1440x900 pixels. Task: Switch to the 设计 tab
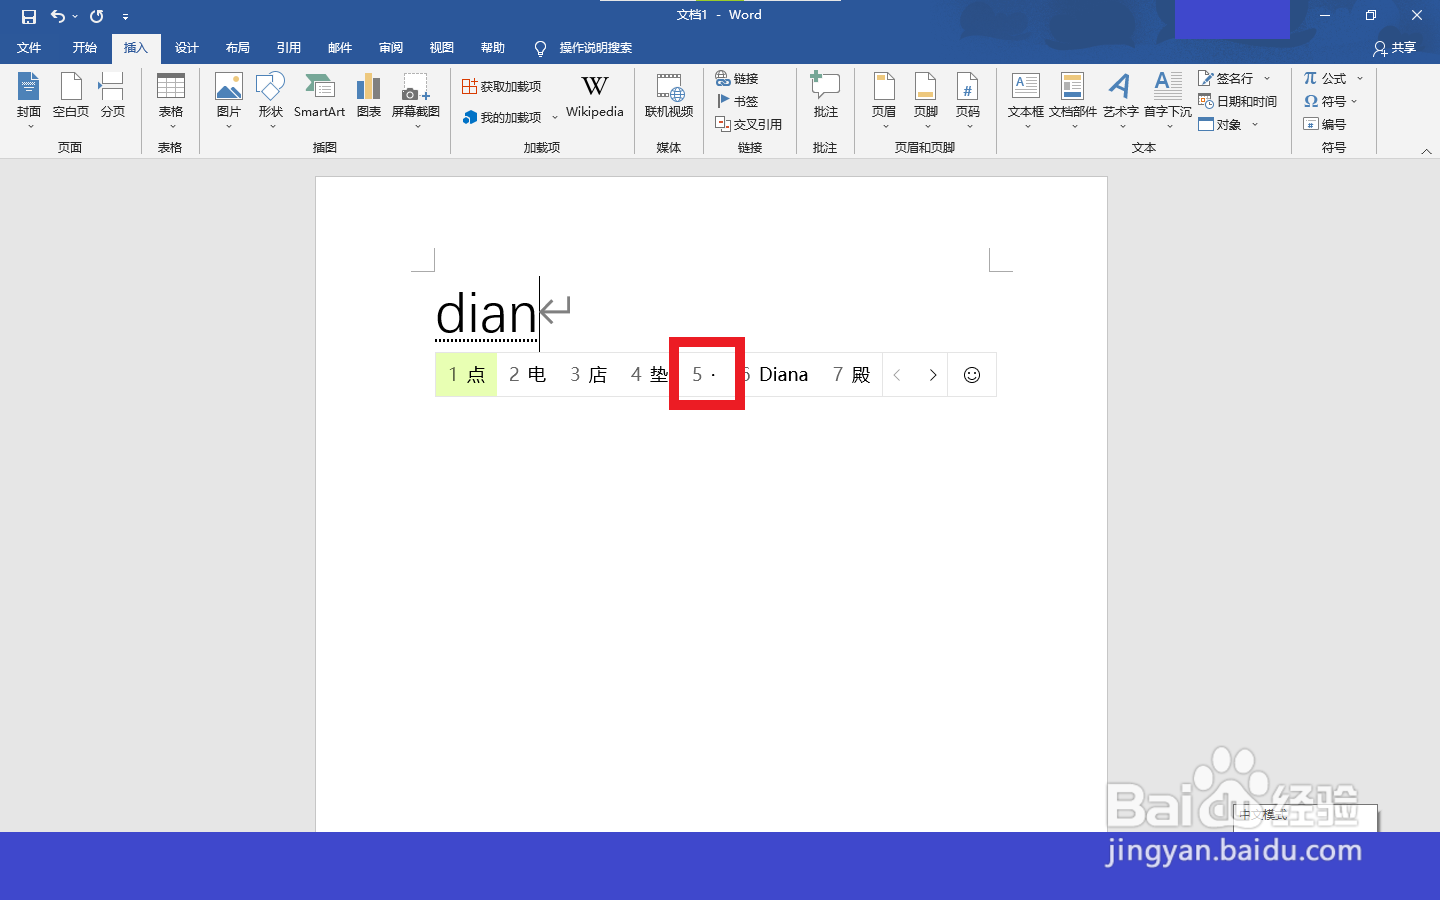tap(187, 48)
